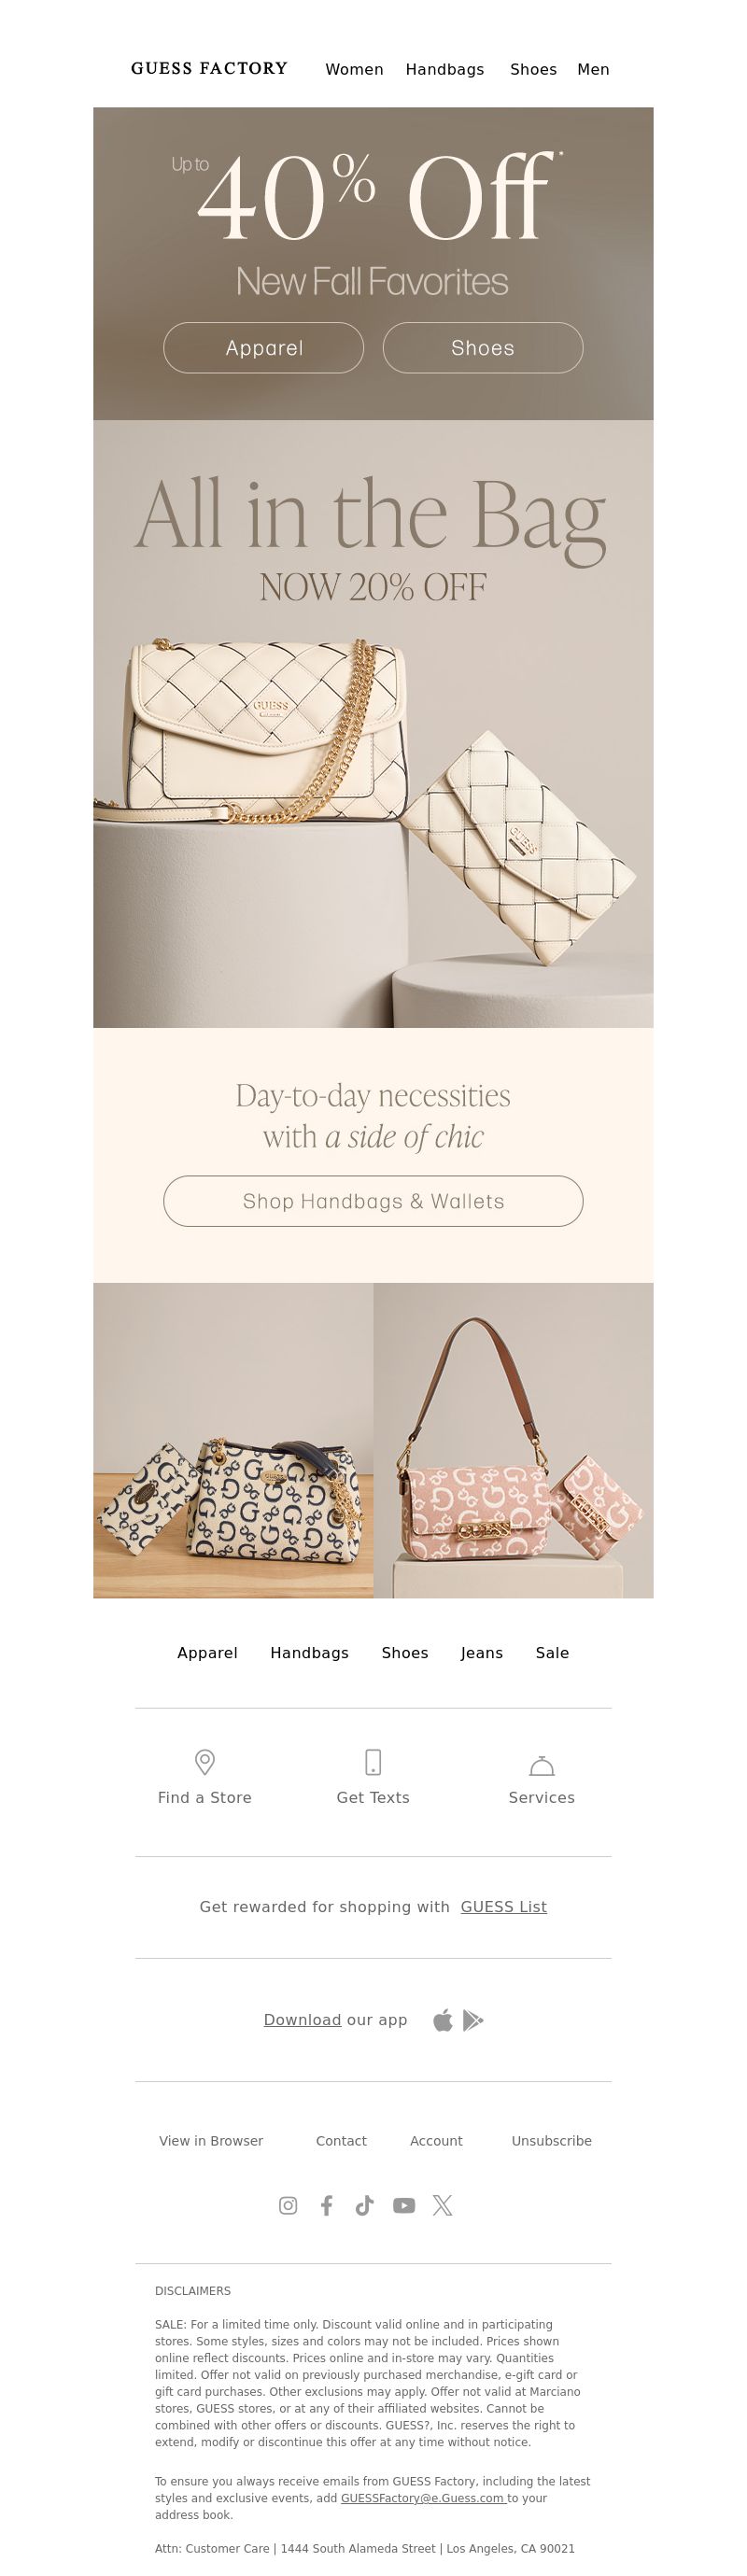This screenshot has height=2576, width=747.
Task: Visit the Instagram page icon
Action: pyautogui.click(x=288, y=2205)
